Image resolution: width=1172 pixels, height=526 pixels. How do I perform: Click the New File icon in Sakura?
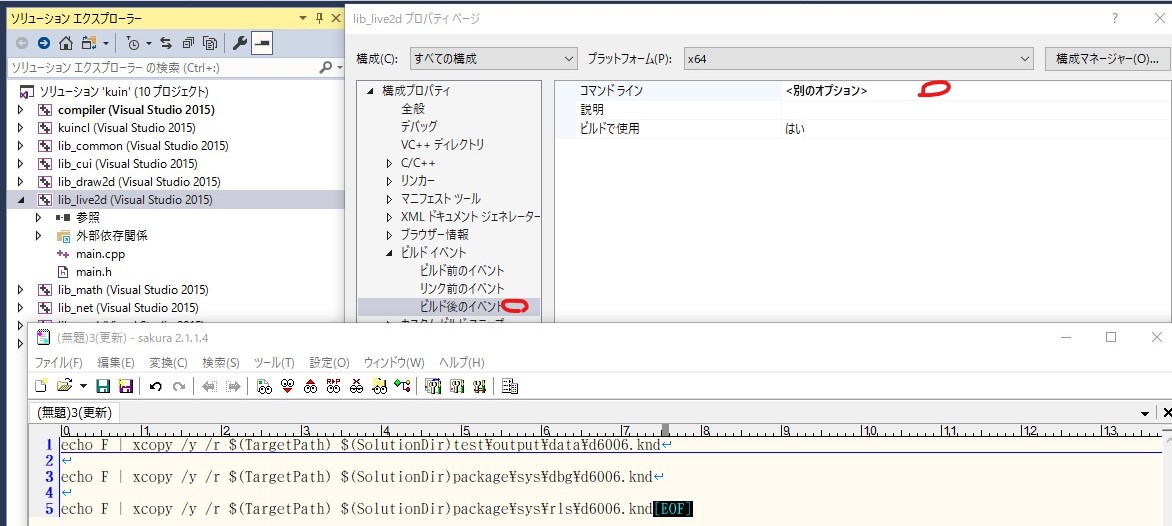(x=41, y=386)
